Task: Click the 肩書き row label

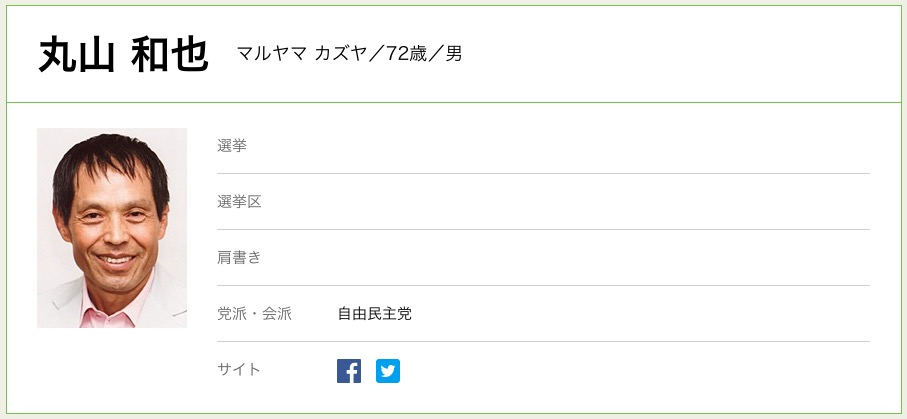Action: [x=239, y=258]
